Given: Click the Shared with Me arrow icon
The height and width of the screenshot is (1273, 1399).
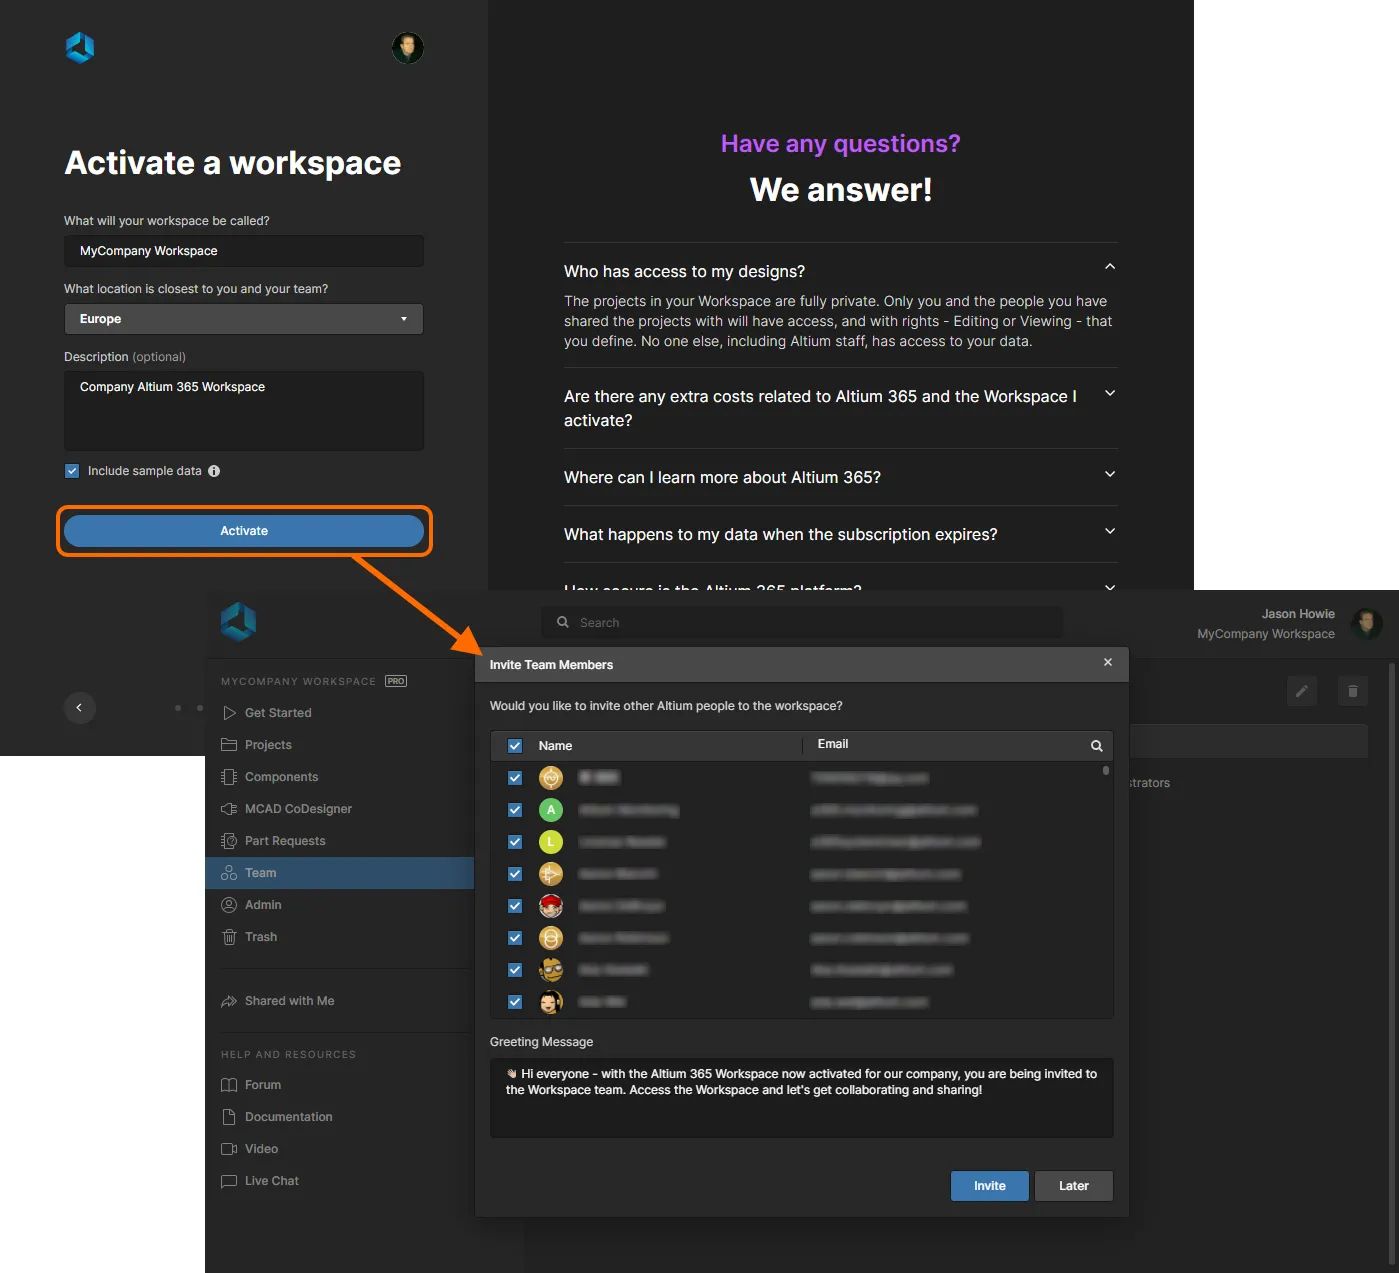Looking at the screenshot, I should pyautogui.click(x=229, y=1001).
